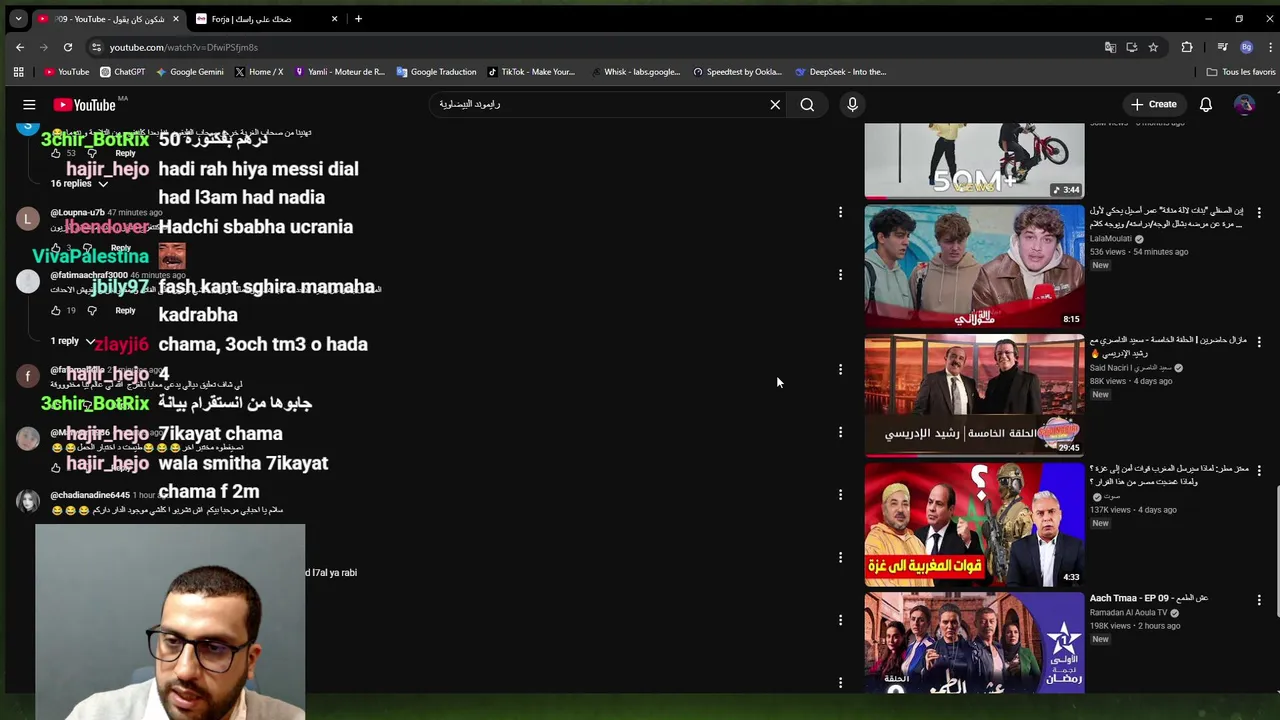The width and height of the screenshot is (1280, 720).
Task: Expand the 1 reply thread
Action: 72,341
